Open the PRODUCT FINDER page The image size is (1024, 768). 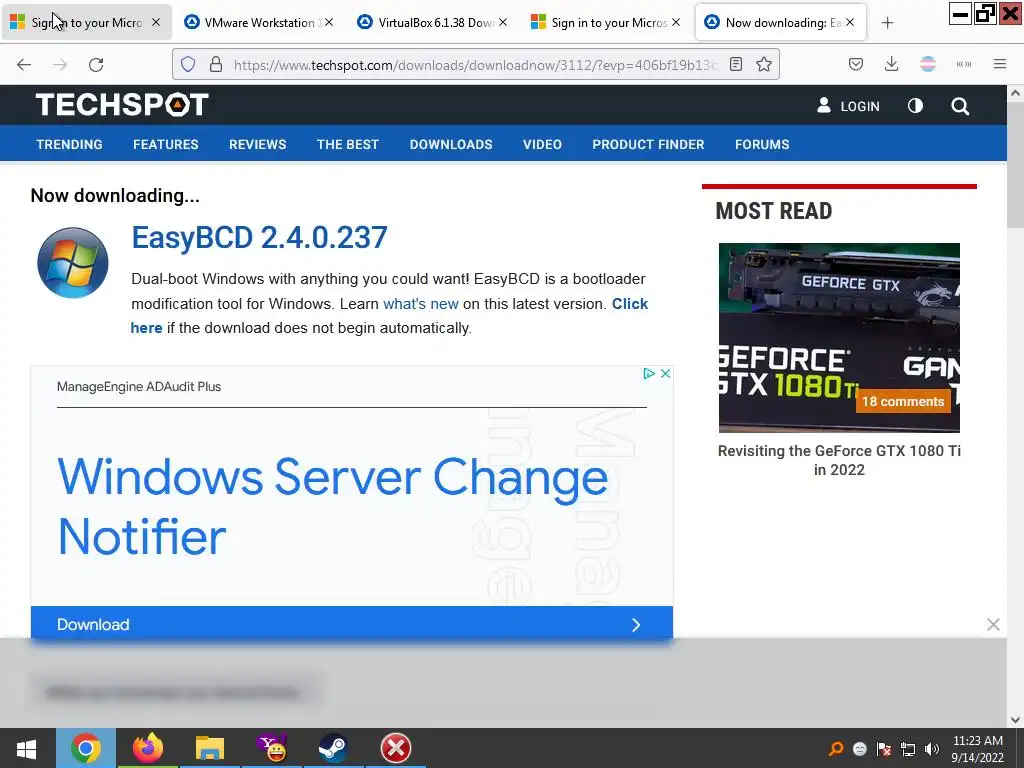click(x=648, y=144)
